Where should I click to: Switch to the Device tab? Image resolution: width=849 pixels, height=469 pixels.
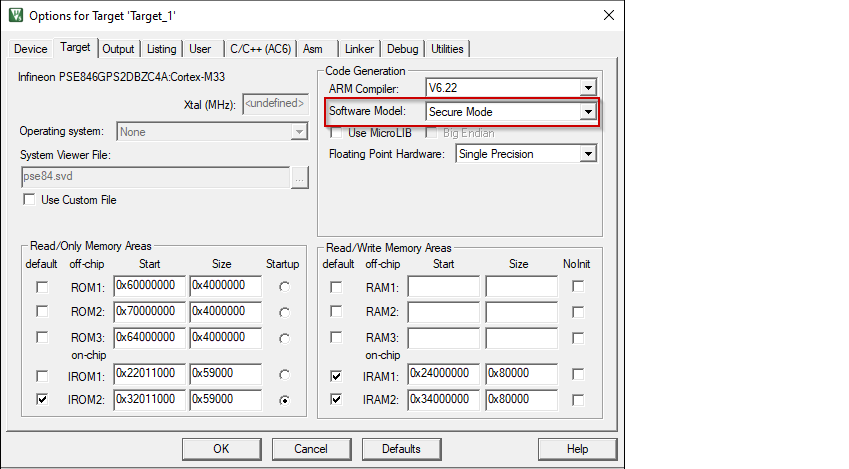(x=30, y=49)
